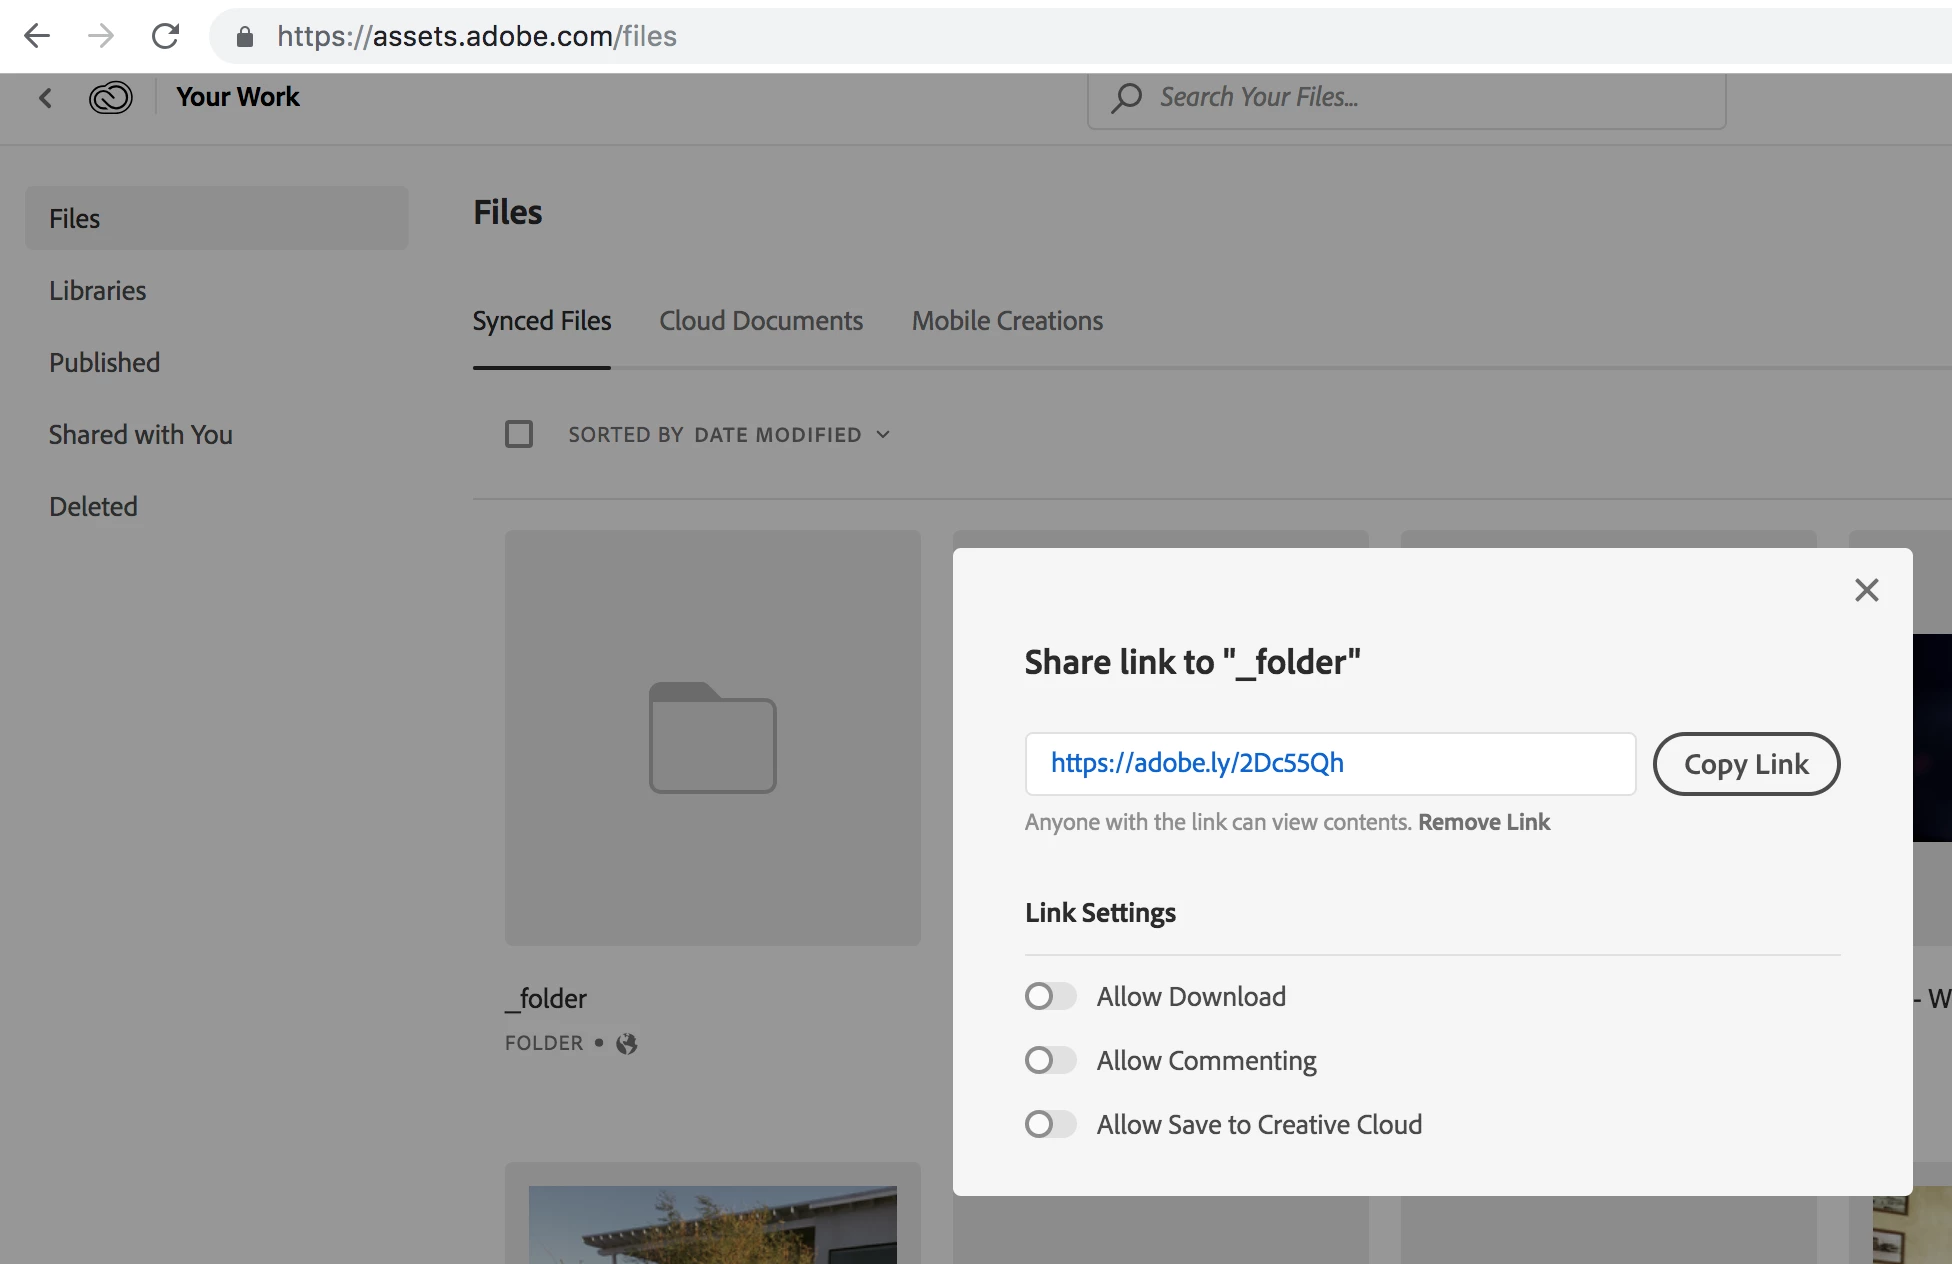This screenshot has width=1952, height=1264.
Task: Enable the Allow Download toggle
Action: (1050, 996)
